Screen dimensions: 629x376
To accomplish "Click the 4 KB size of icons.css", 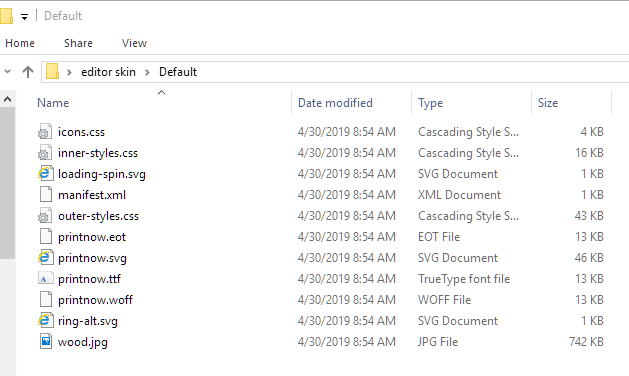I will tap(592, 132).
